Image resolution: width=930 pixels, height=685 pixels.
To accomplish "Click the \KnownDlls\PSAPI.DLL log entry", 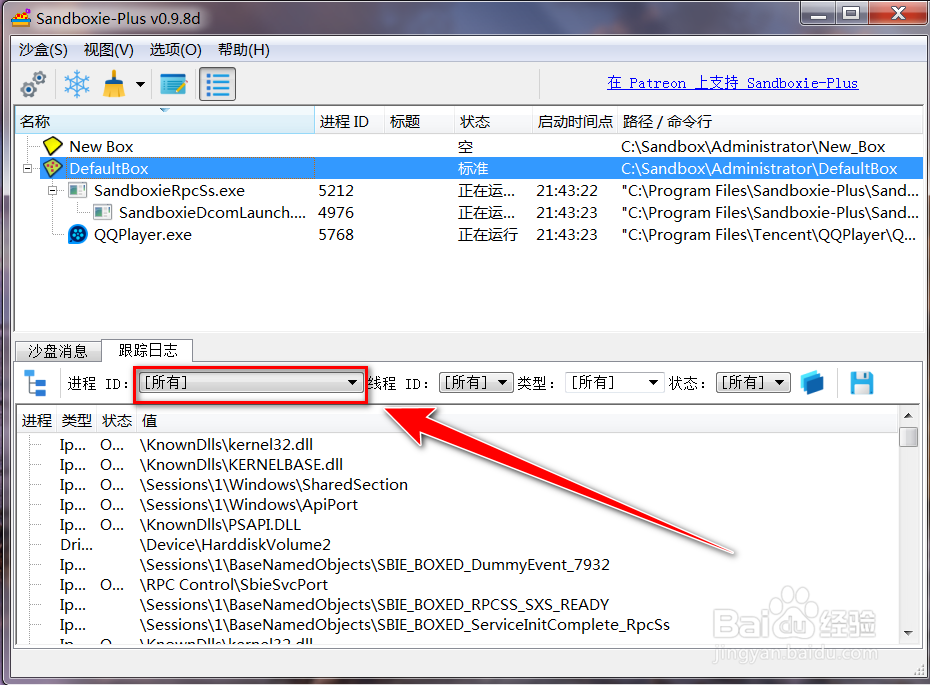I will tap(220, 525).
